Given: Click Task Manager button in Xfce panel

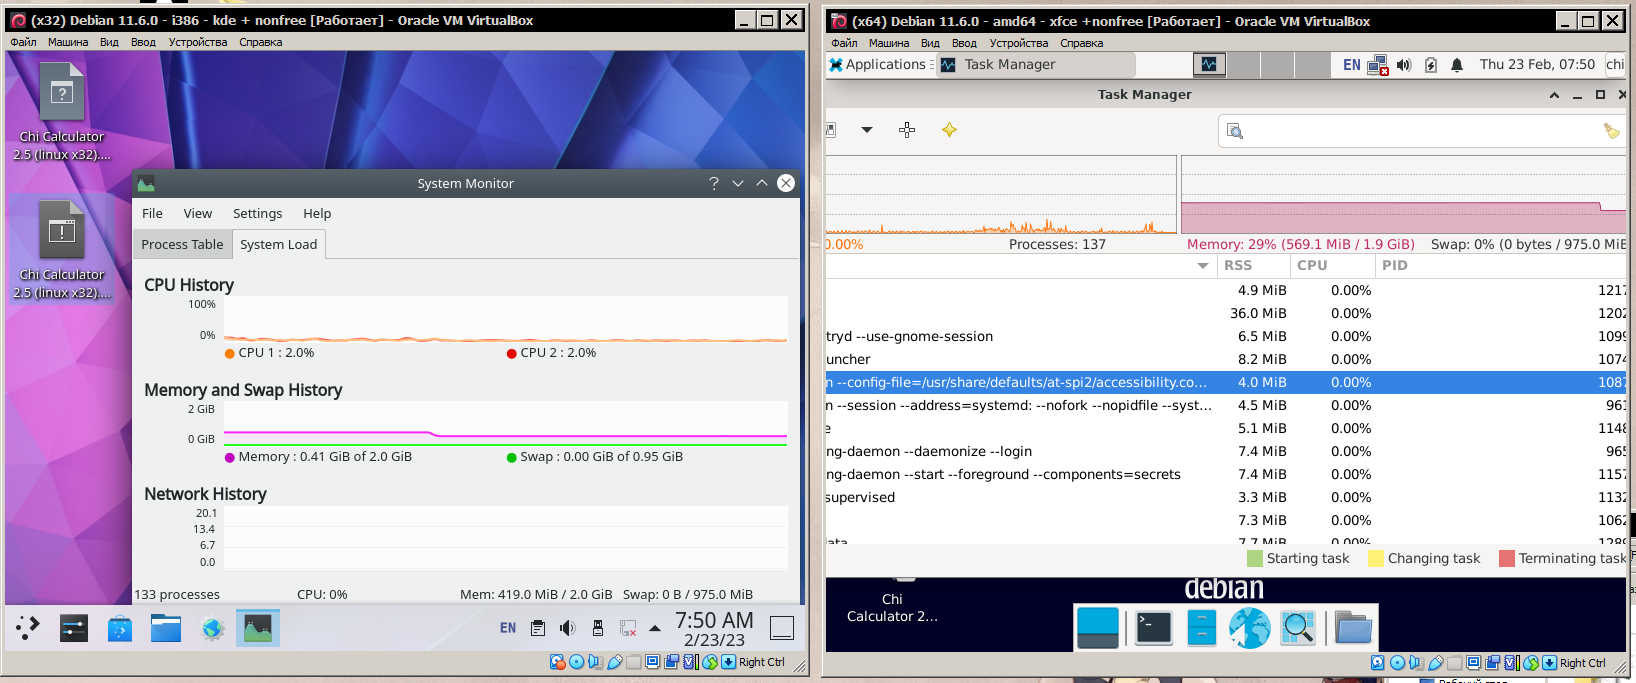Looking at the screenshot, I should (x=1034, y=64).
